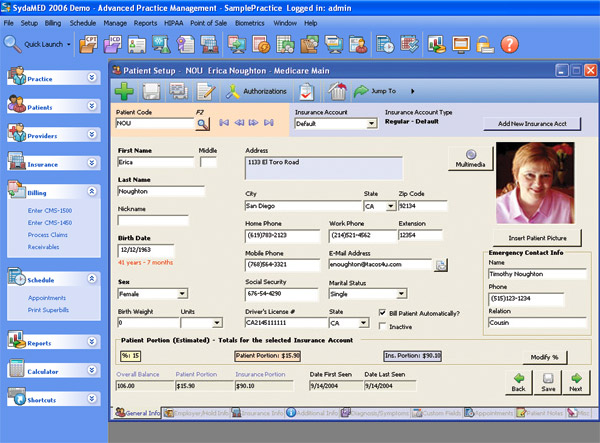The image size is (600, 443).
Task: Click the email icon beside E-Mail Address
Action: point(441,265)
